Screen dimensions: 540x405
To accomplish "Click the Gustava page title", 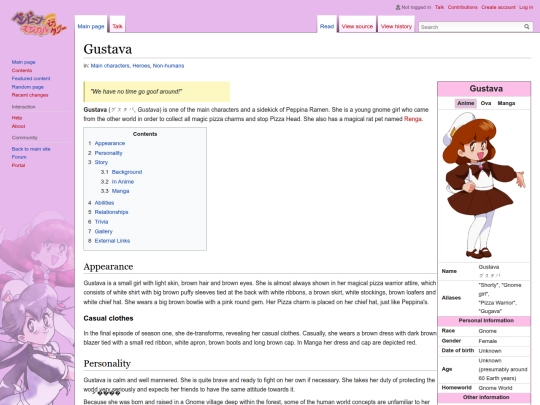I will click(x=107, y=49).
